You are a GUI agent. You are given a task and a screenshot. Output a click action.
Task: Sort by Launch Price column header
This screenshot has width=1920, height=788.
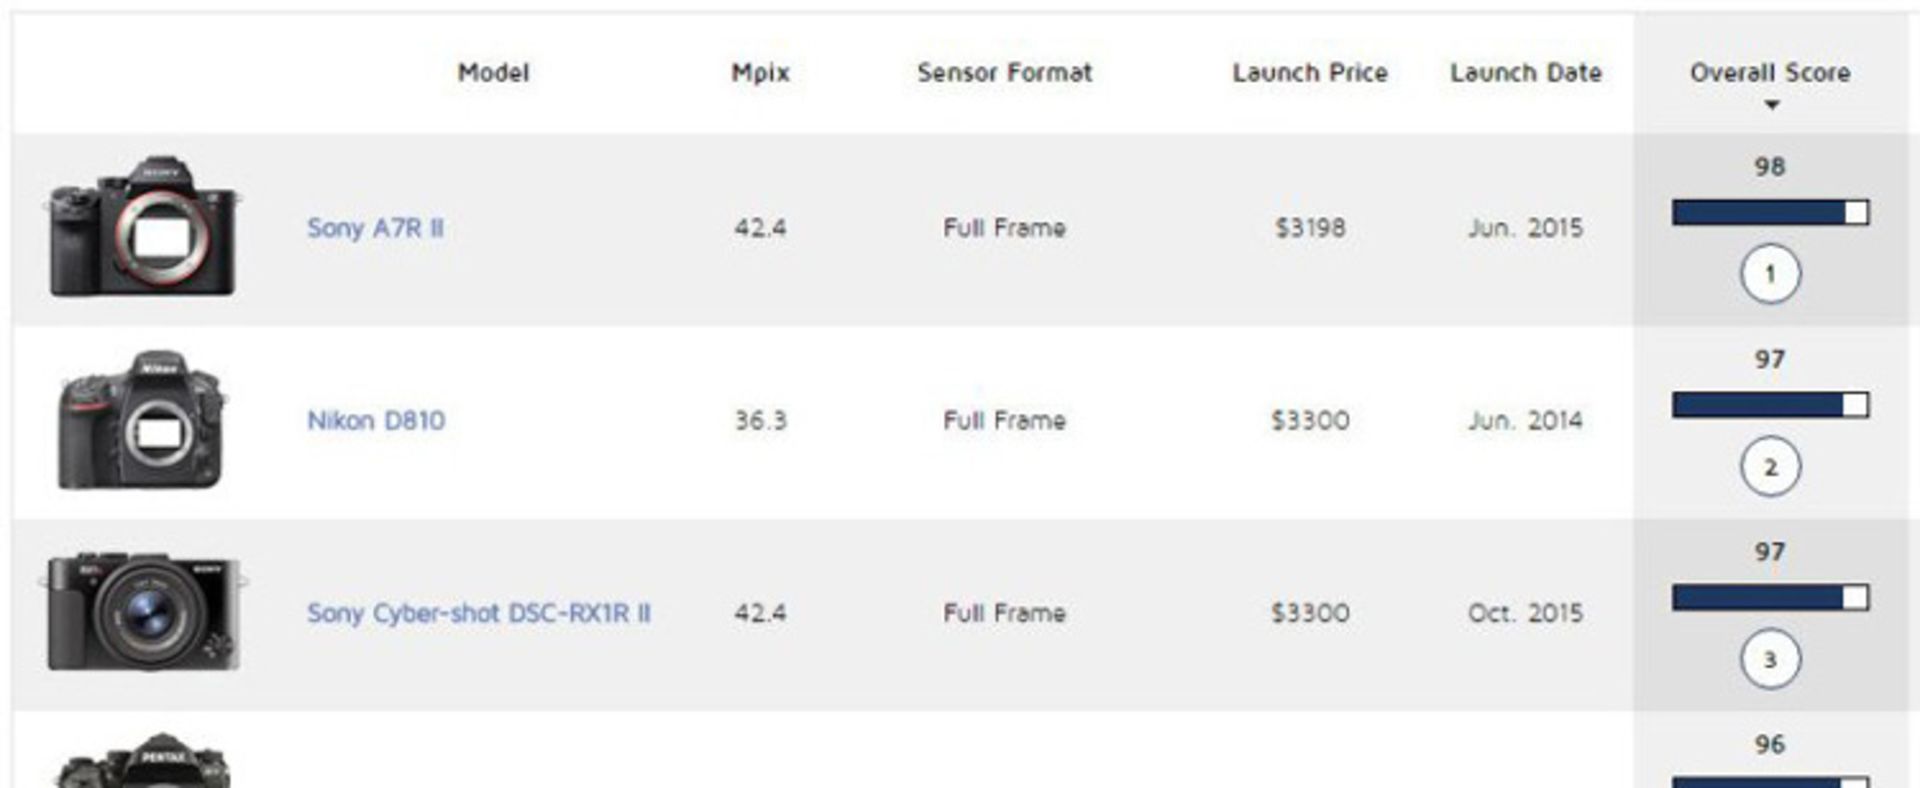click(x=1309, y=72)
